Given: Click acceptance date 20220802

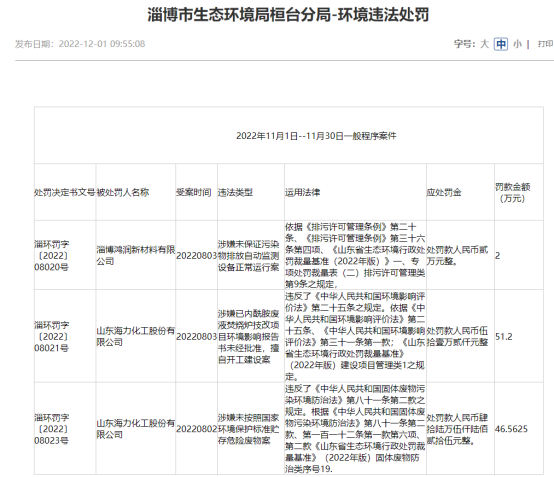Looking at the screenshot, I should (x=196, y=429).
